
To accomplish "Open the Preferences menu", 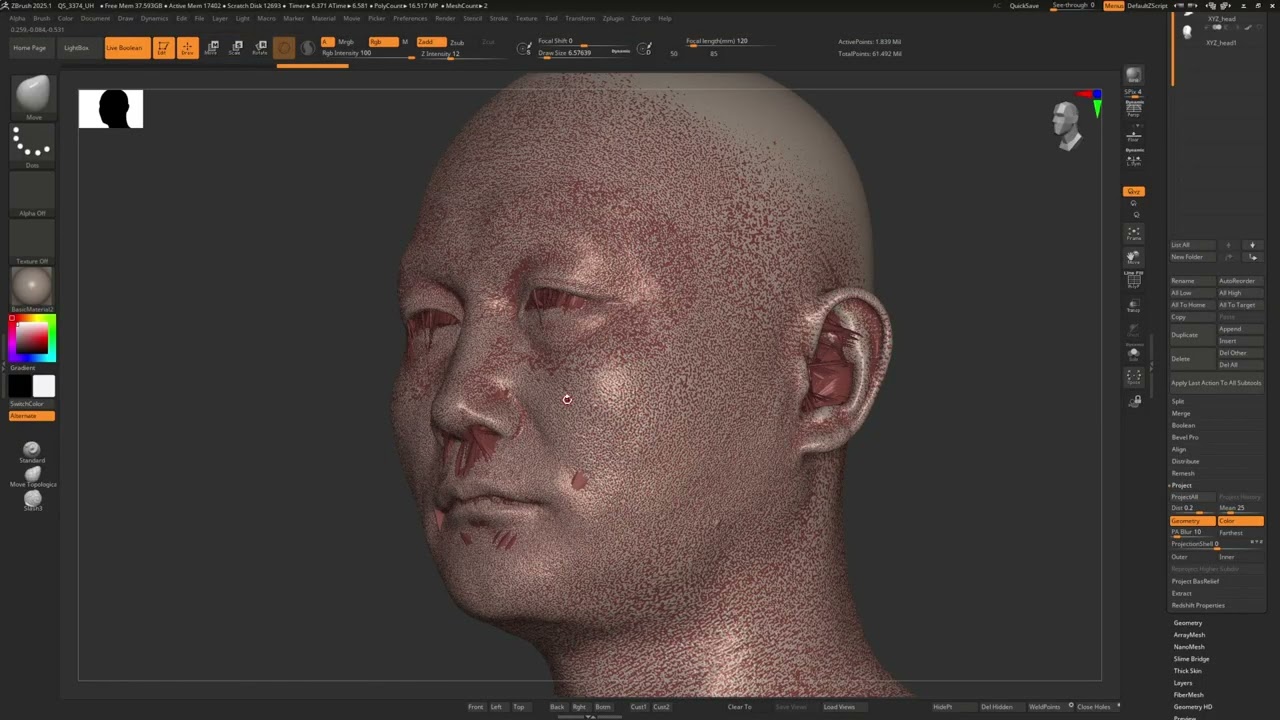I will point(410,18).
